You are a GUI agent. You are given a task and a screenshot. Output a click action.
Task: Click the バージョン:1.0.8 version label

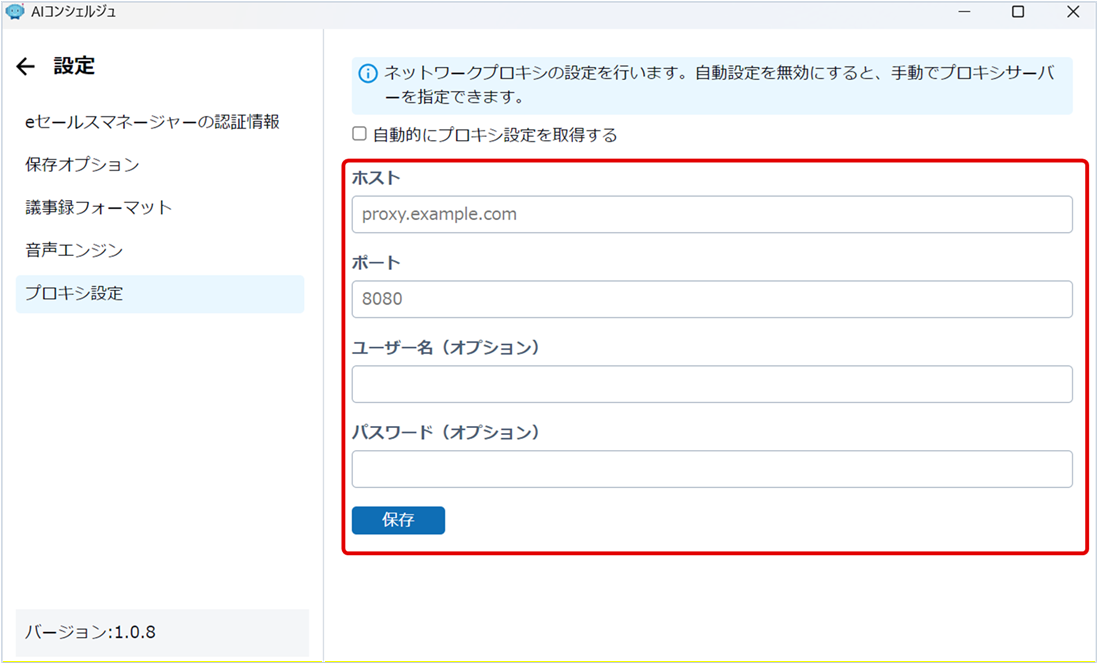tap(90, 632)
